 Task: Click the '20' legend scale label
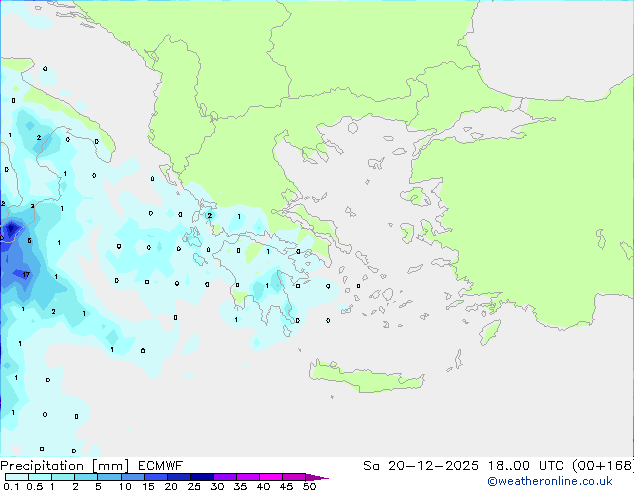pyautogui.click(x=171, y=486)
